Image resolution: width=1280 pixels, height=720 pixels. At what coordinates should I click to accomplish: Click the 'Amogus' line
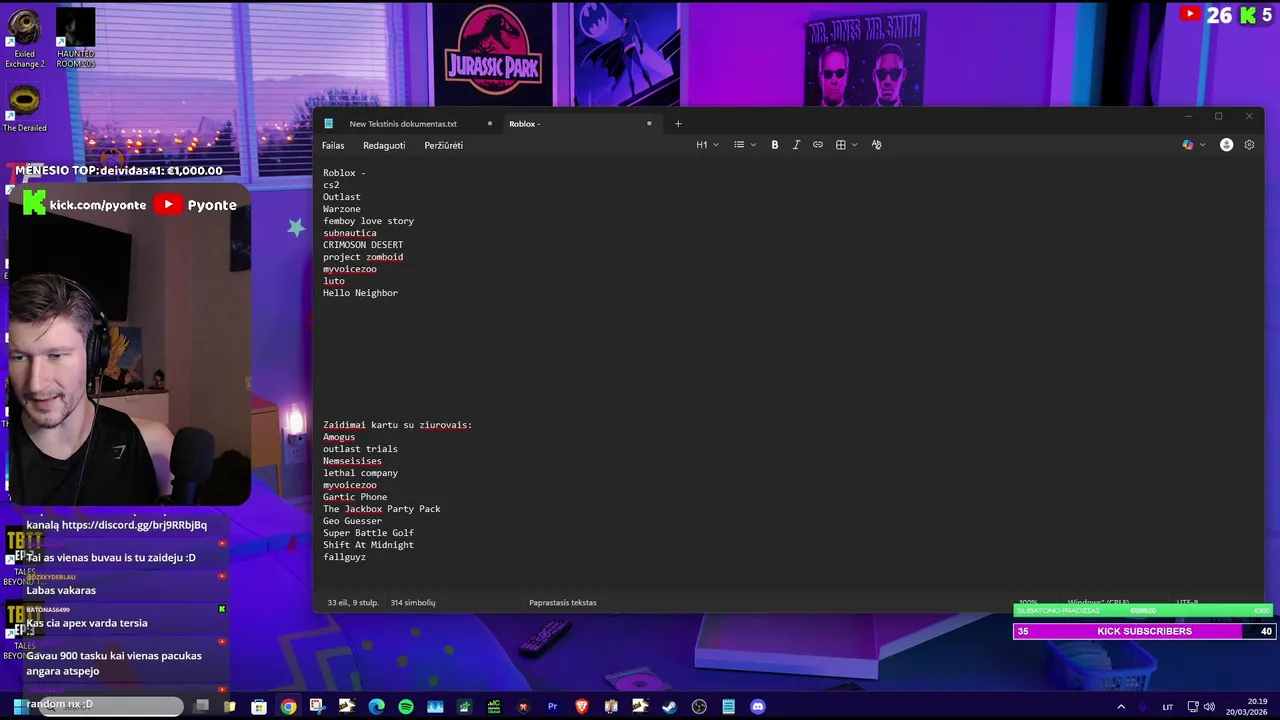coord(339,437)
